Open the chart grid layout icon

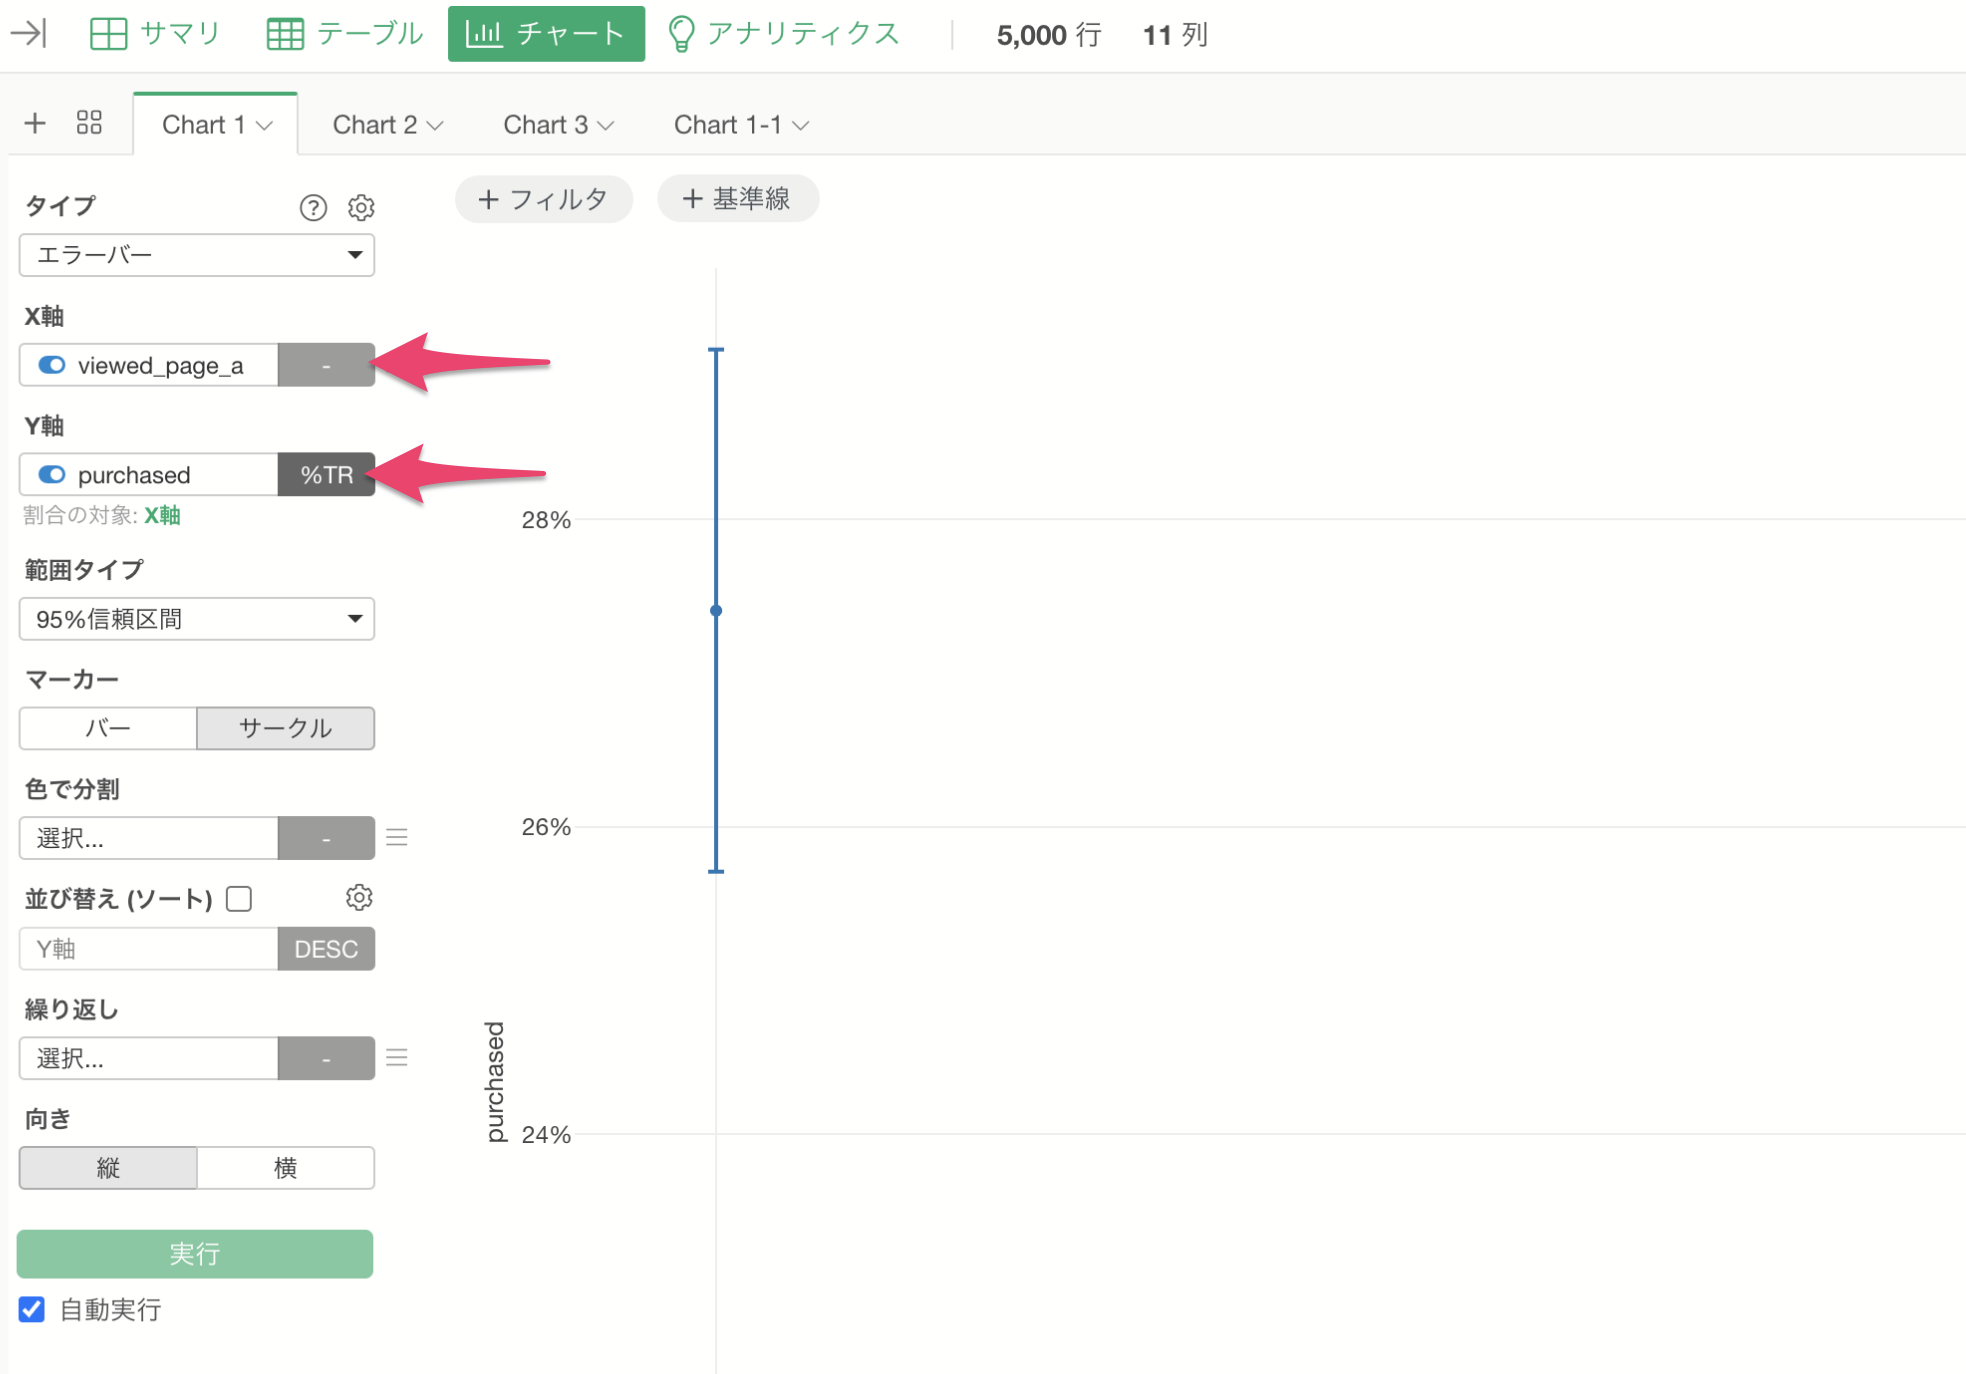89,123
